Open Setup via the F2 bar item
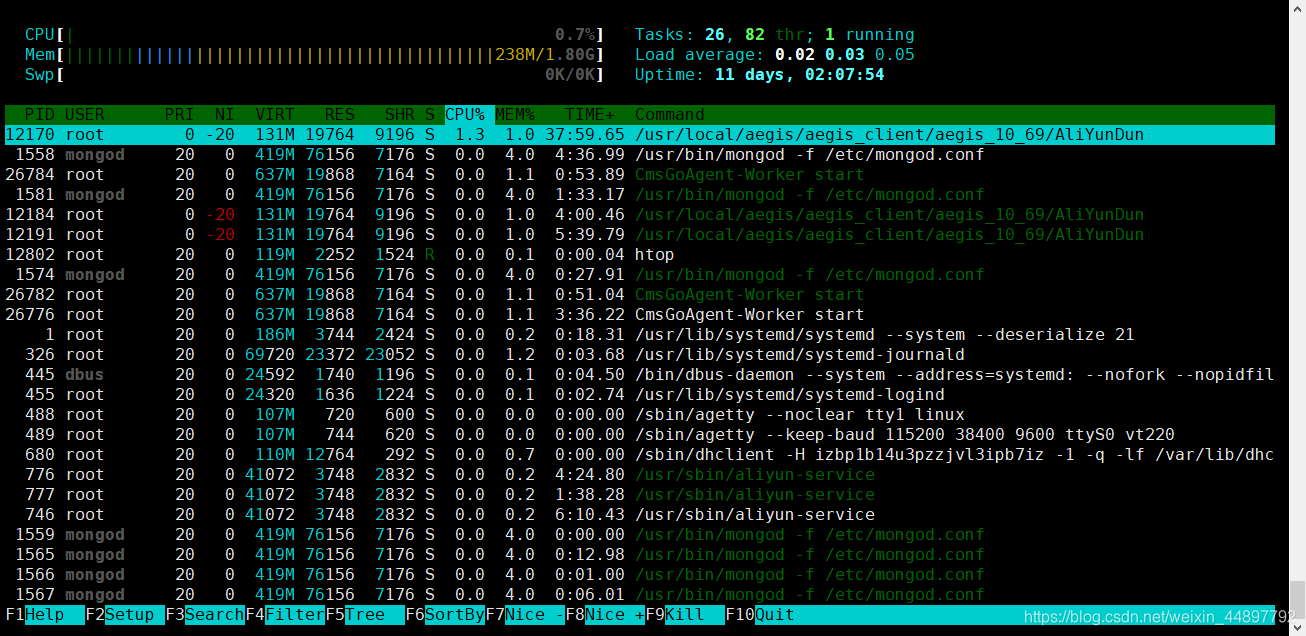The height and width of the screenshot is (636, 1306). 125,615
